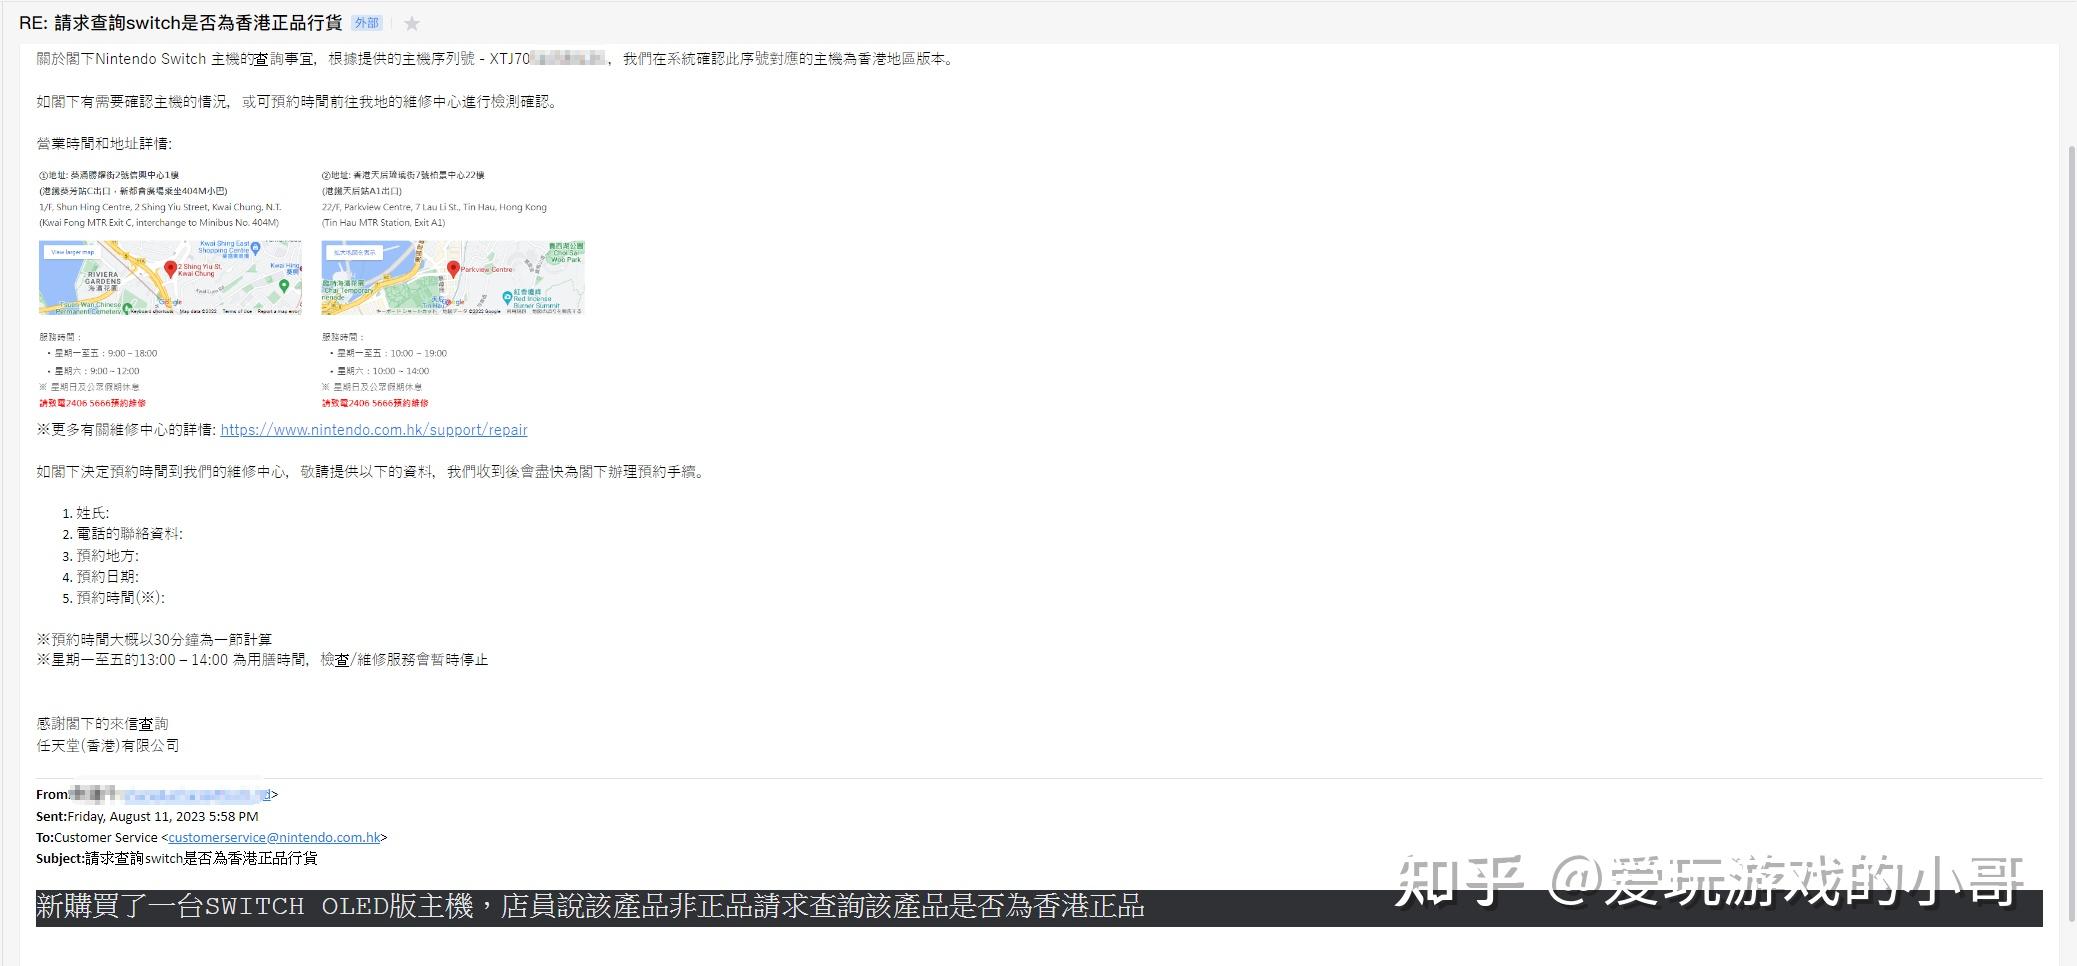Click the address '22/F, Parkview Centre' line
Image resolution: width=2077 pixels, height=966 pixels.
434,207
